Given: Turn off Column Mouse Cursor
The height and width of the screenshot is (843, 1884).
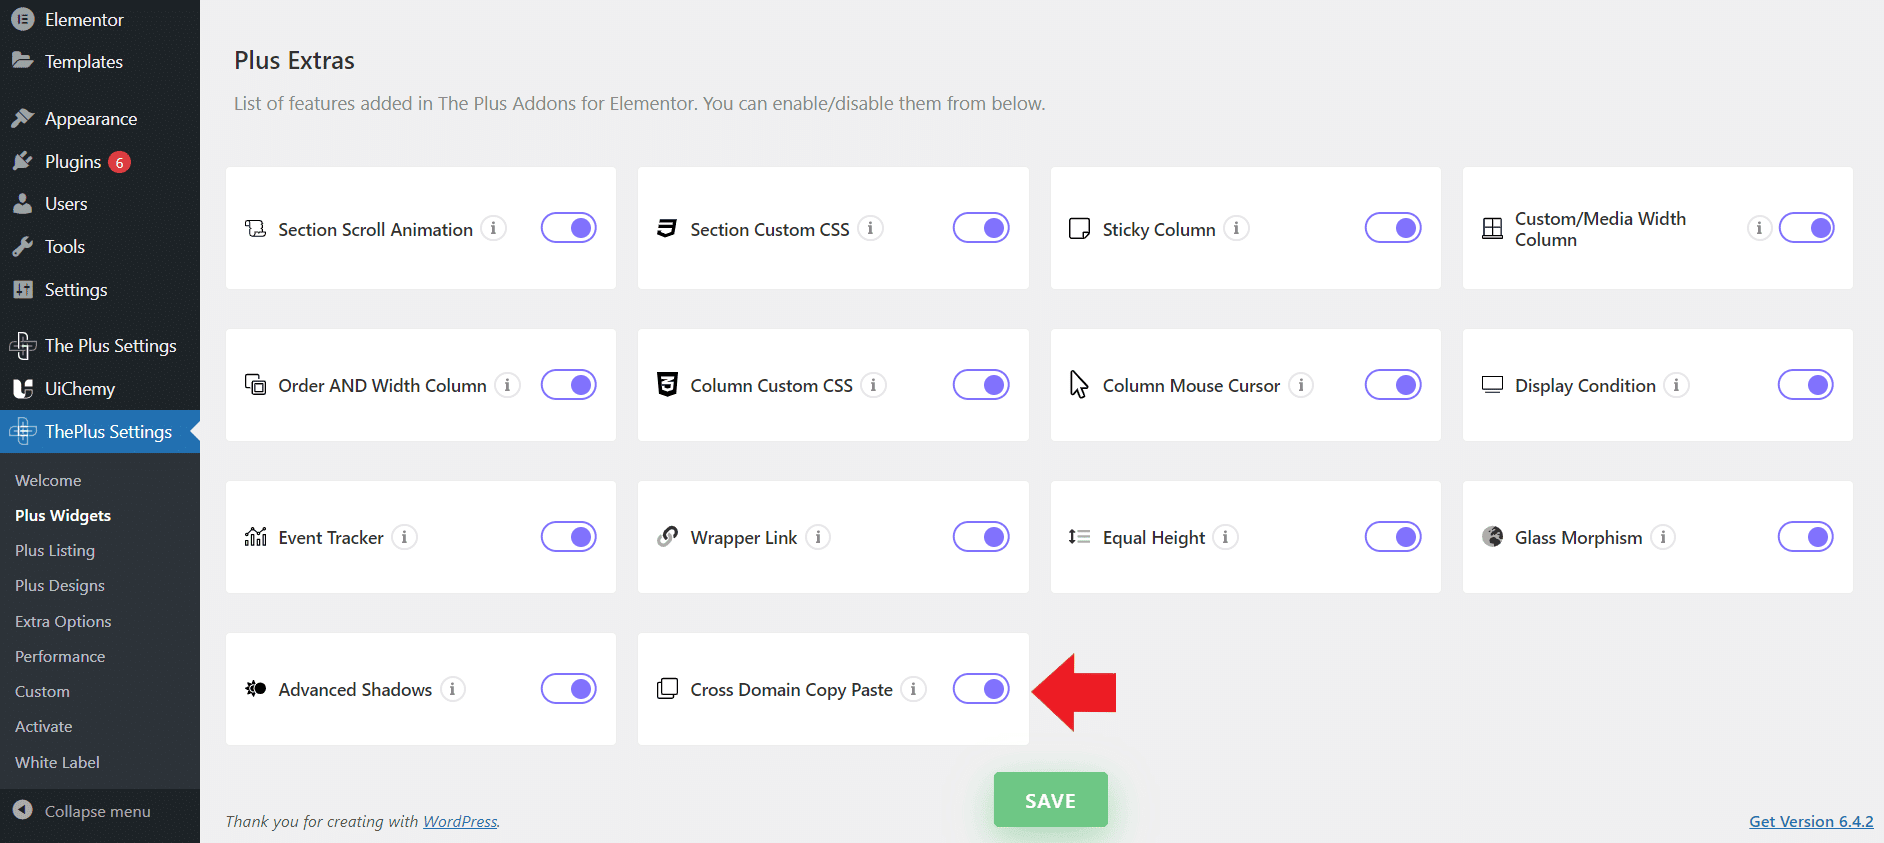Looking at the screenshot, I should click(1393, 385).
